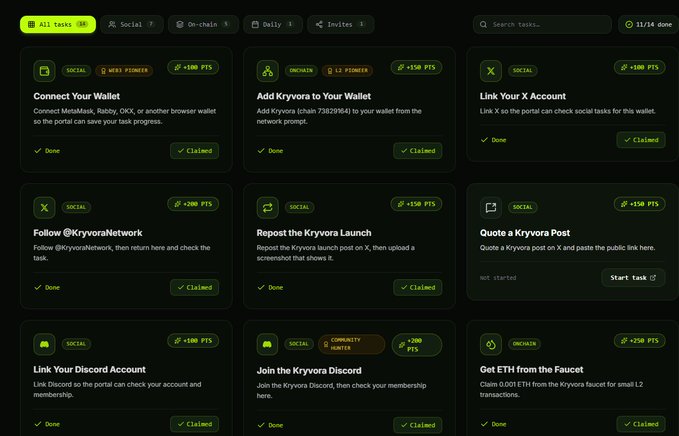Click +150 PTS badge on Add Kryvora card
This screenshot has height=436, width=679.
(x=416, y=68)
